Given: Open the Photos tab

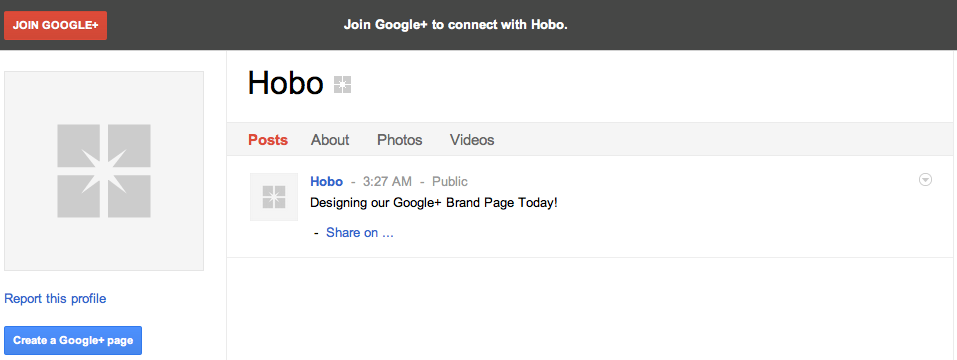Looking at the screenshot, I should click(x=400, y=140).
